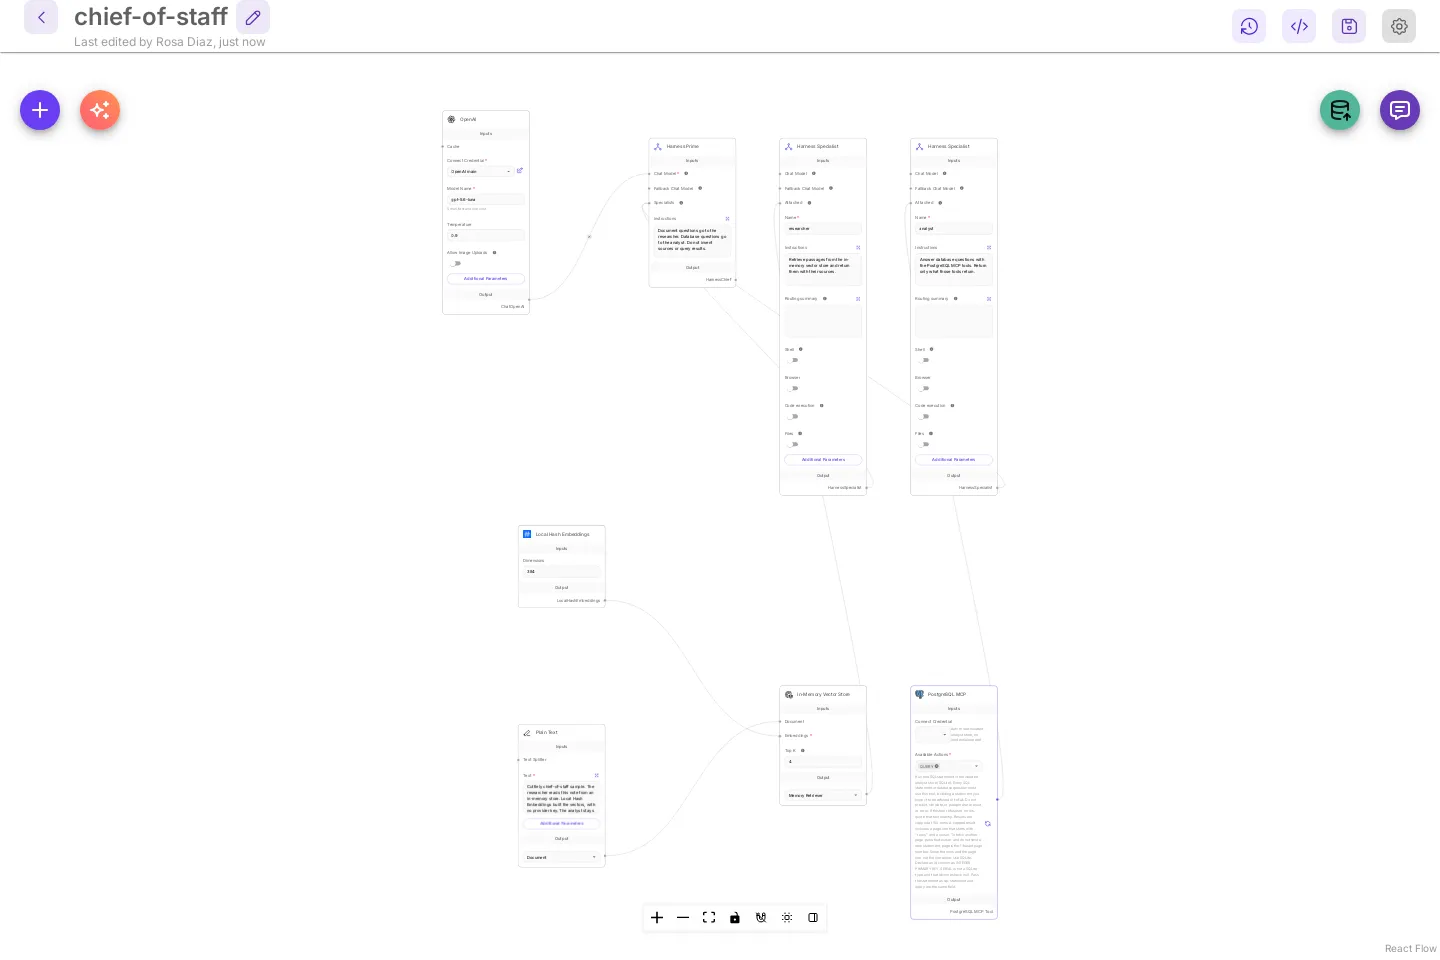Open the version history icon

click(1249, 26)
